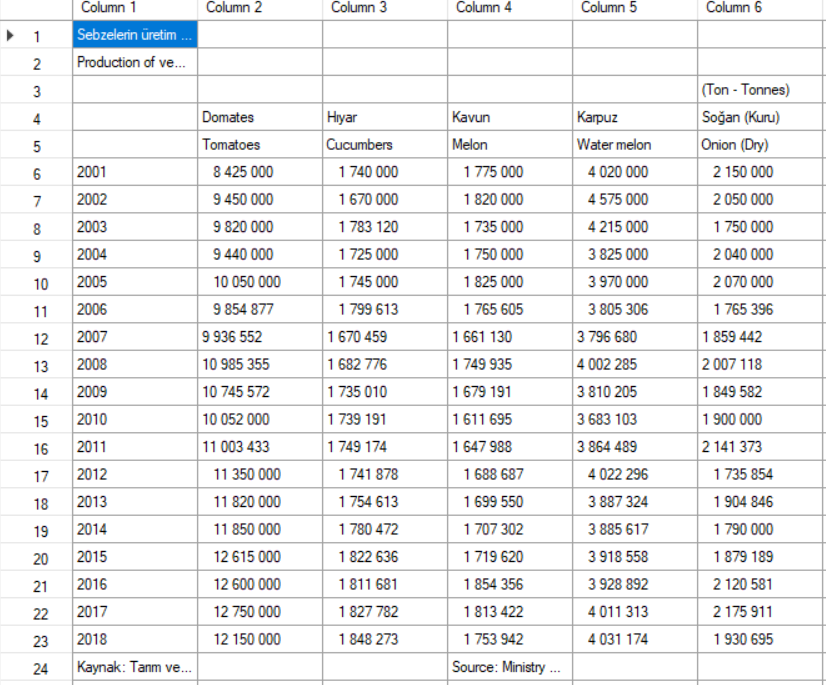The height and width of the screenshot is (685, 826).
Task: Select the 'Kavun' cell
Action: click(x=509, y=117)
